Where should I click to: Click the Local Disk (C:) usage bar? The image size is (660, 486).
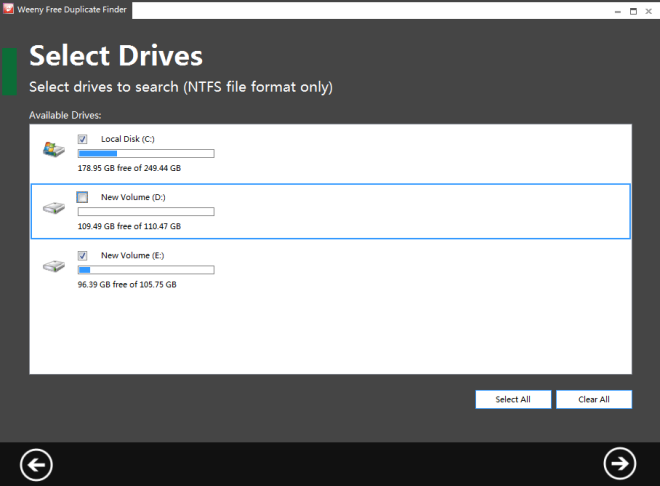146,154
